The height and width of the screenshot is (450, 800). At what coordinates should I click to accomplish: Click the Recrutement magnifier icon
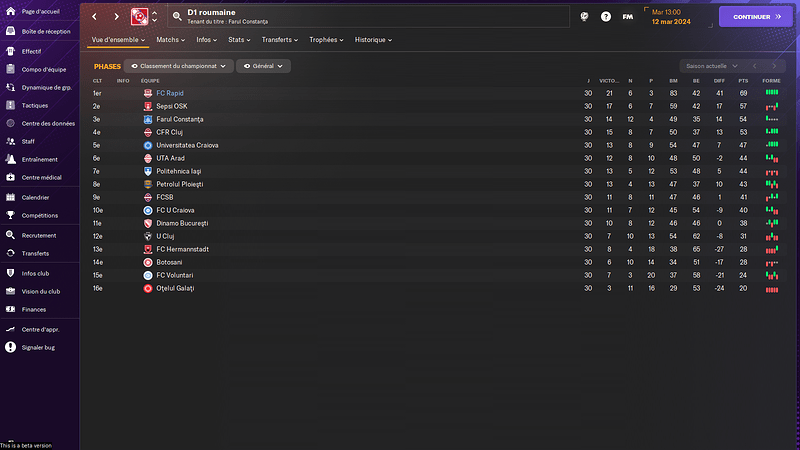(10, 235)
